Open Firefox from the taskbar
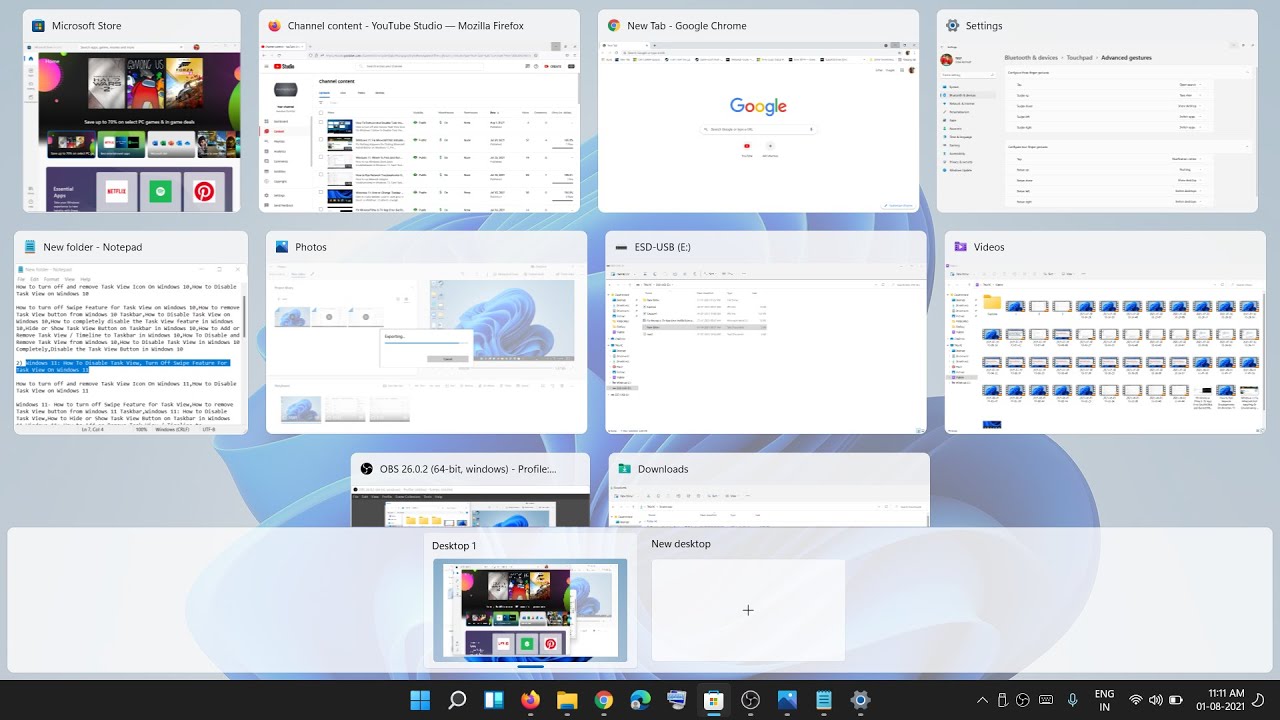This screenshot has height=720, width=1280. [530, 700]
